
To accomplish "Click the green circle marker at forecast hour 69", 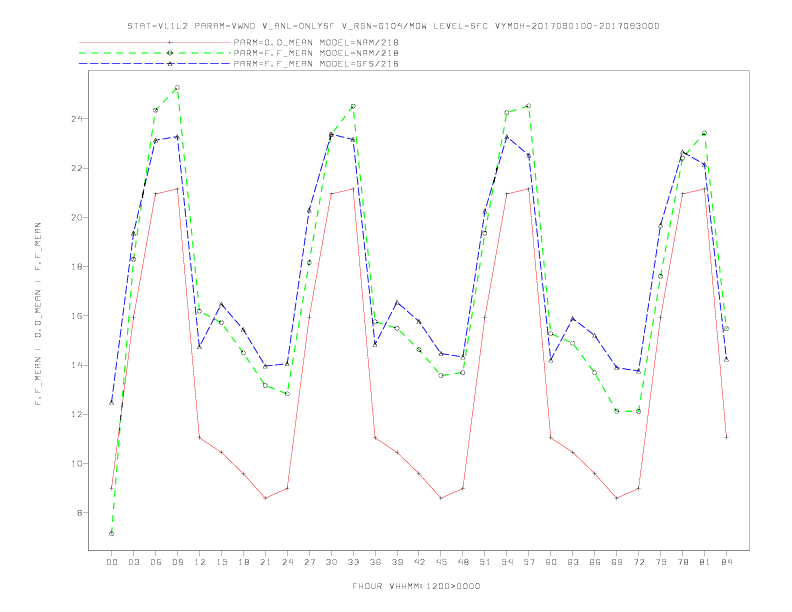I will click(617, 411).
